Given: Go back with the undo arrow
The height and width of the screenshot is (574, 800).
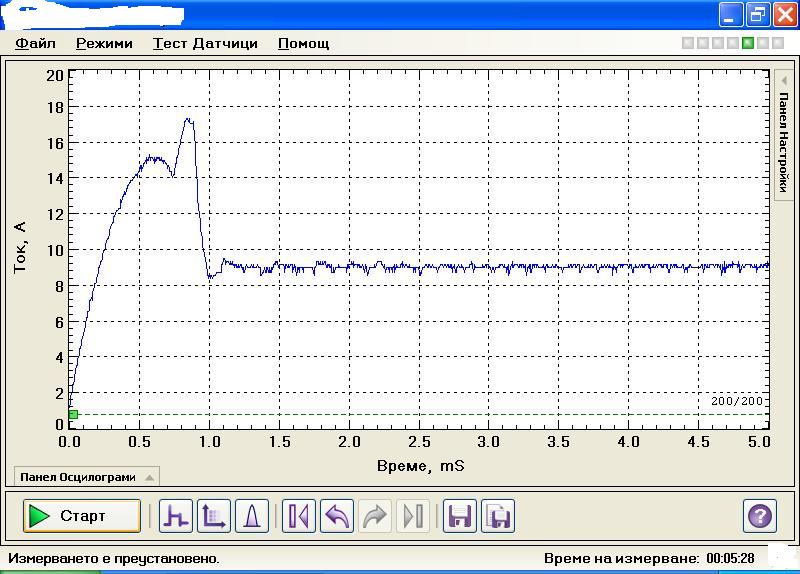Looking at the screenshot, I should pos(337,516).
